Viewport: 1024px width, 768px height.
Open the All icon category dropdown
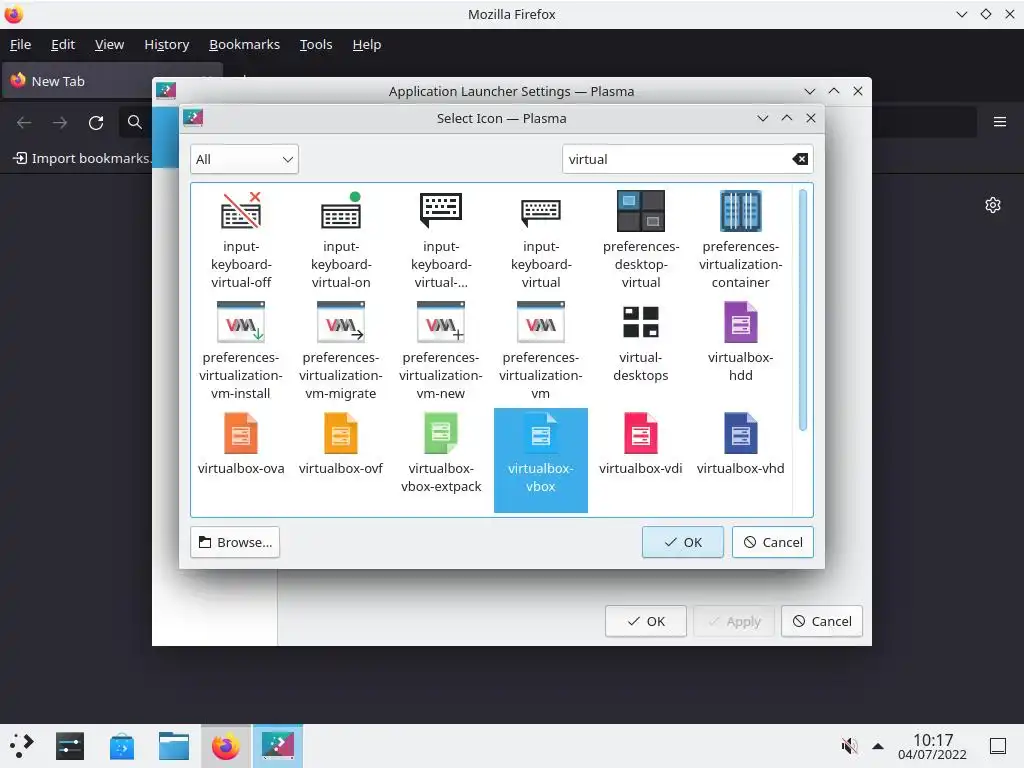click(x=244, y=159)
